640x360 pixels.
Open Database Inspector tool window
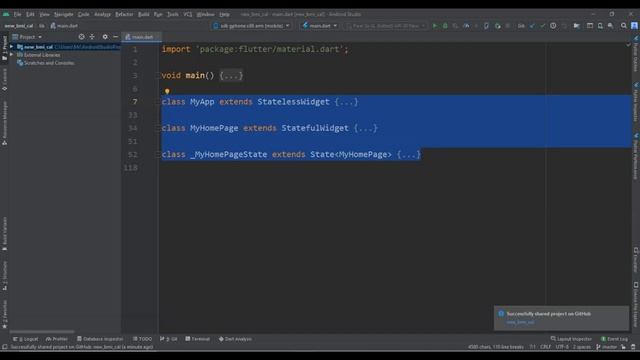click(x=100, y=339)
